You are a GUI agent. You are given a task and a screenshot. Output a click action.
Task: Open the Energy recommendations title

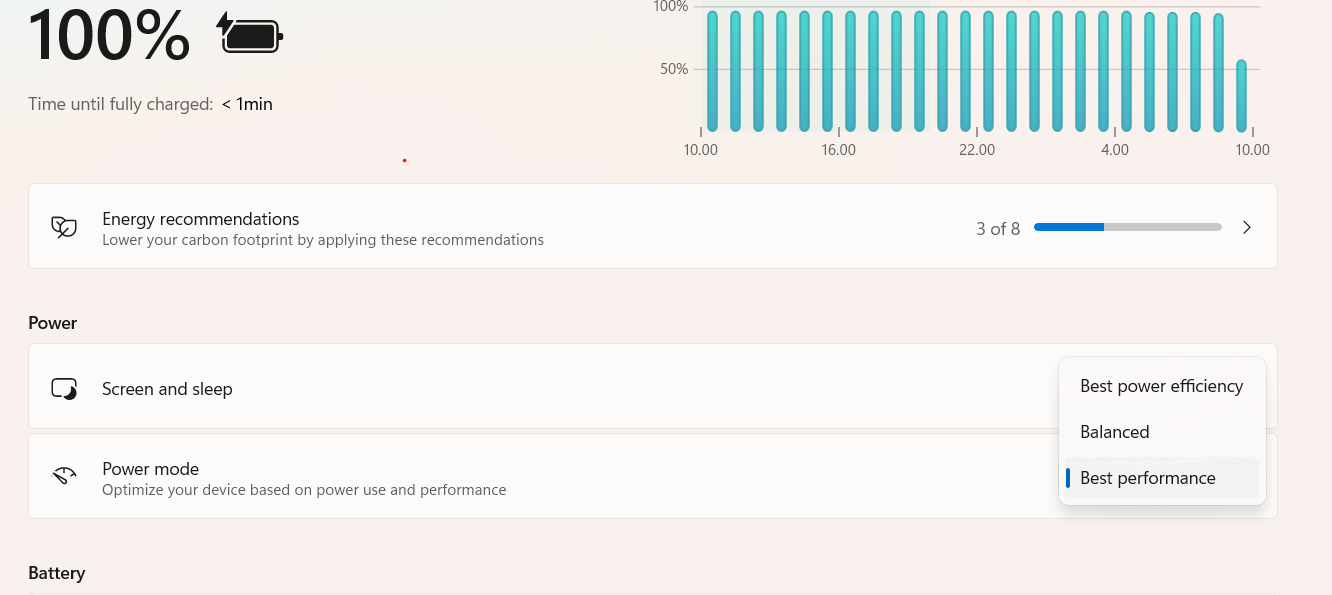click(x=200, y=219)
